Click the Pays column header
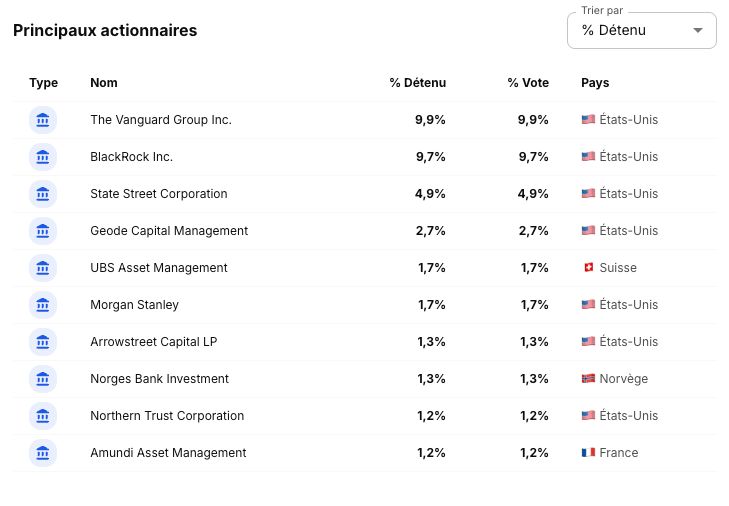 (x=595, y=83)
